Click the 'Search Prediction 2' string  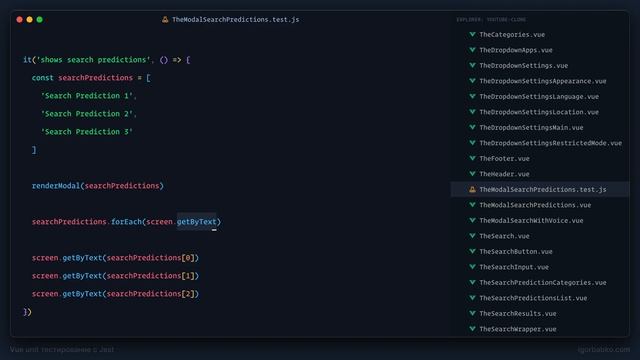click(87, 114)
